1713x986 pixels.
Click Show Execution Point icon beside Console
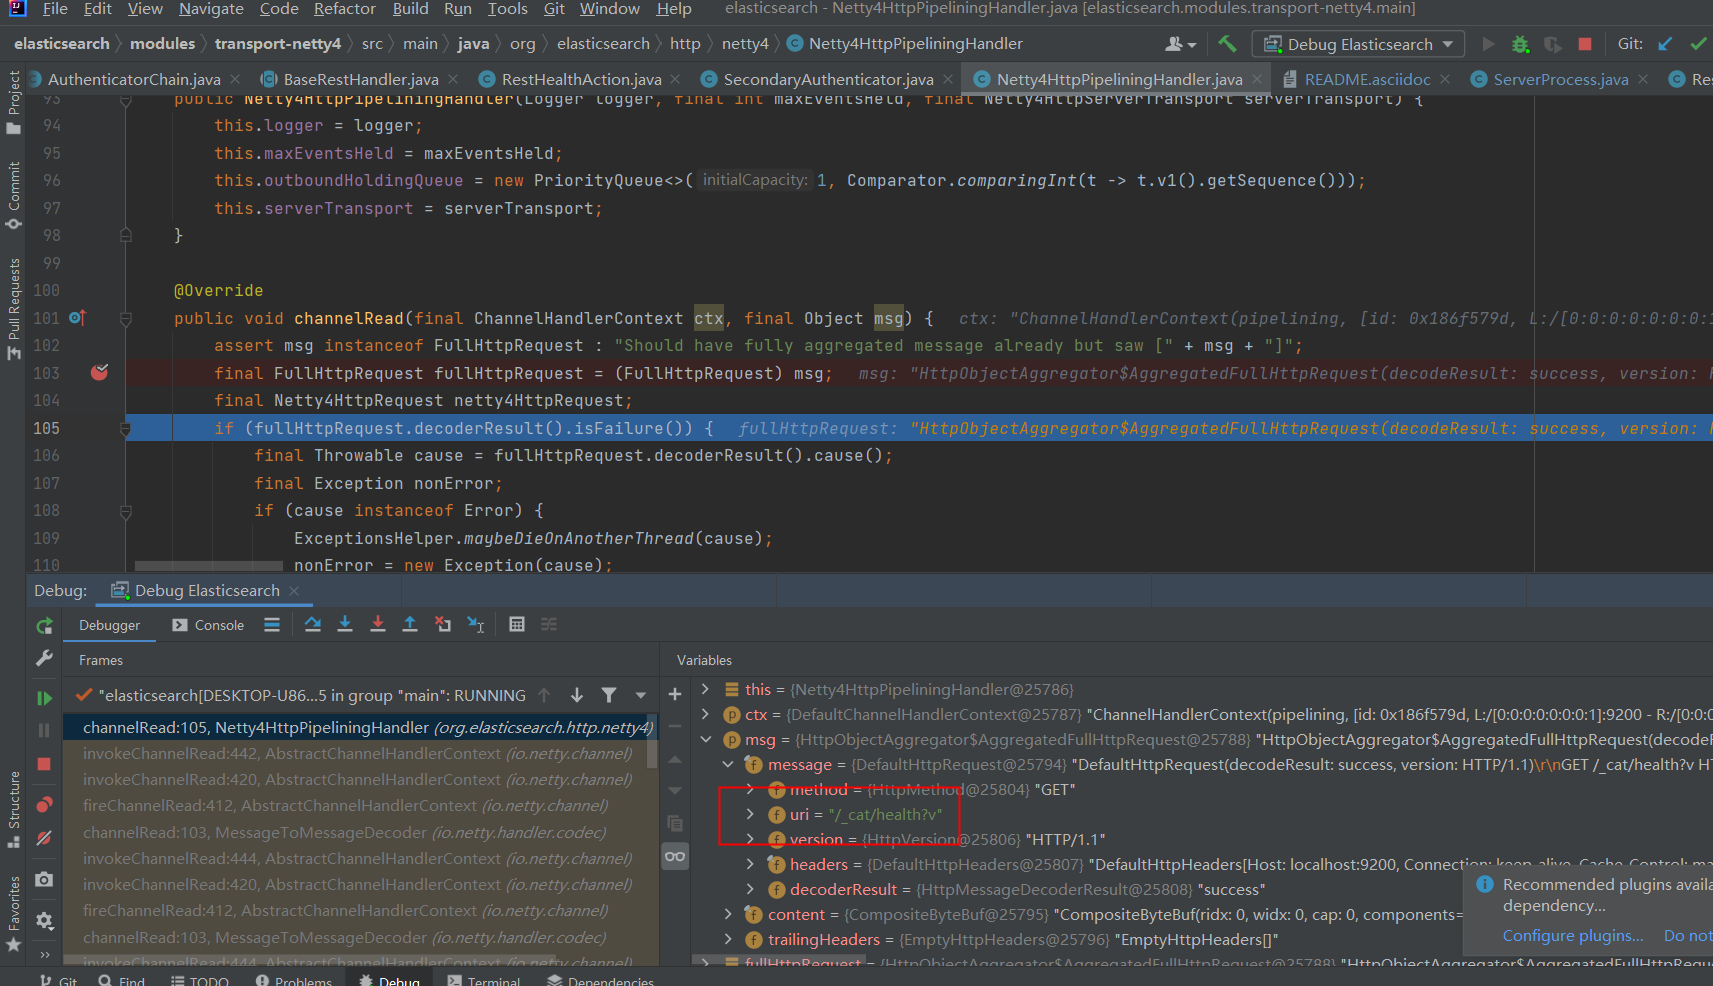pyautogui.click(x=272, y=624)
